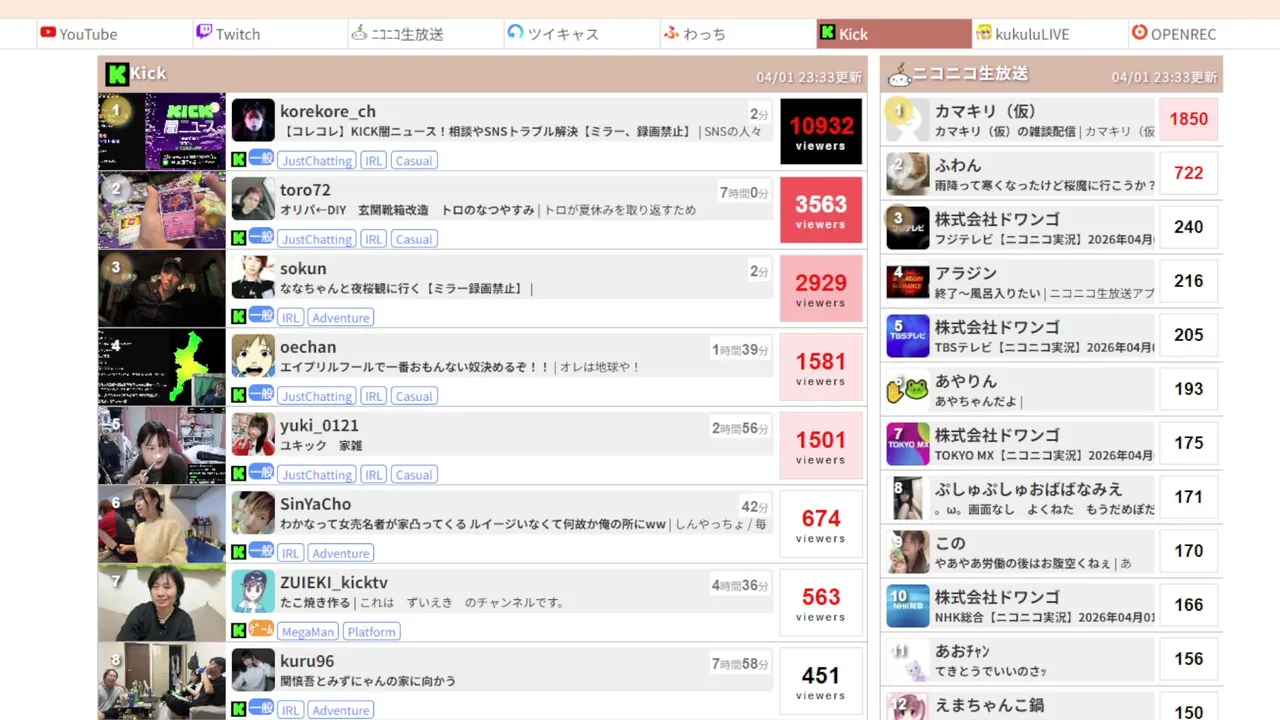Open sokun avatar icon

[253, 277]
